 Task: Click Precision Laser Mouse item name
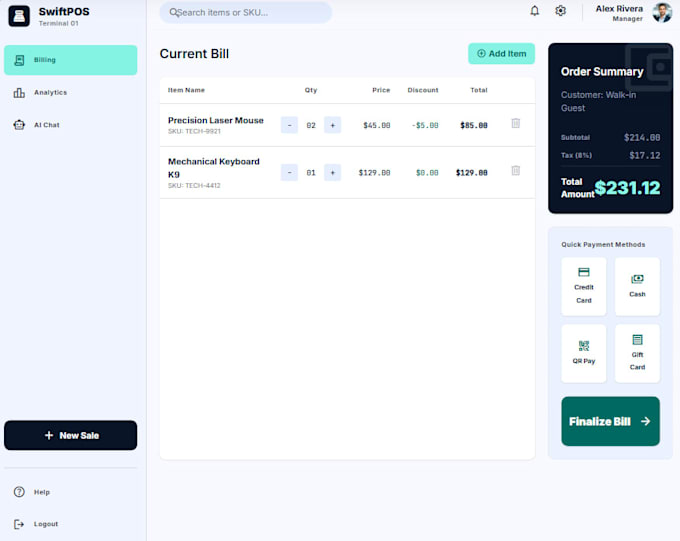click(216, 120)
